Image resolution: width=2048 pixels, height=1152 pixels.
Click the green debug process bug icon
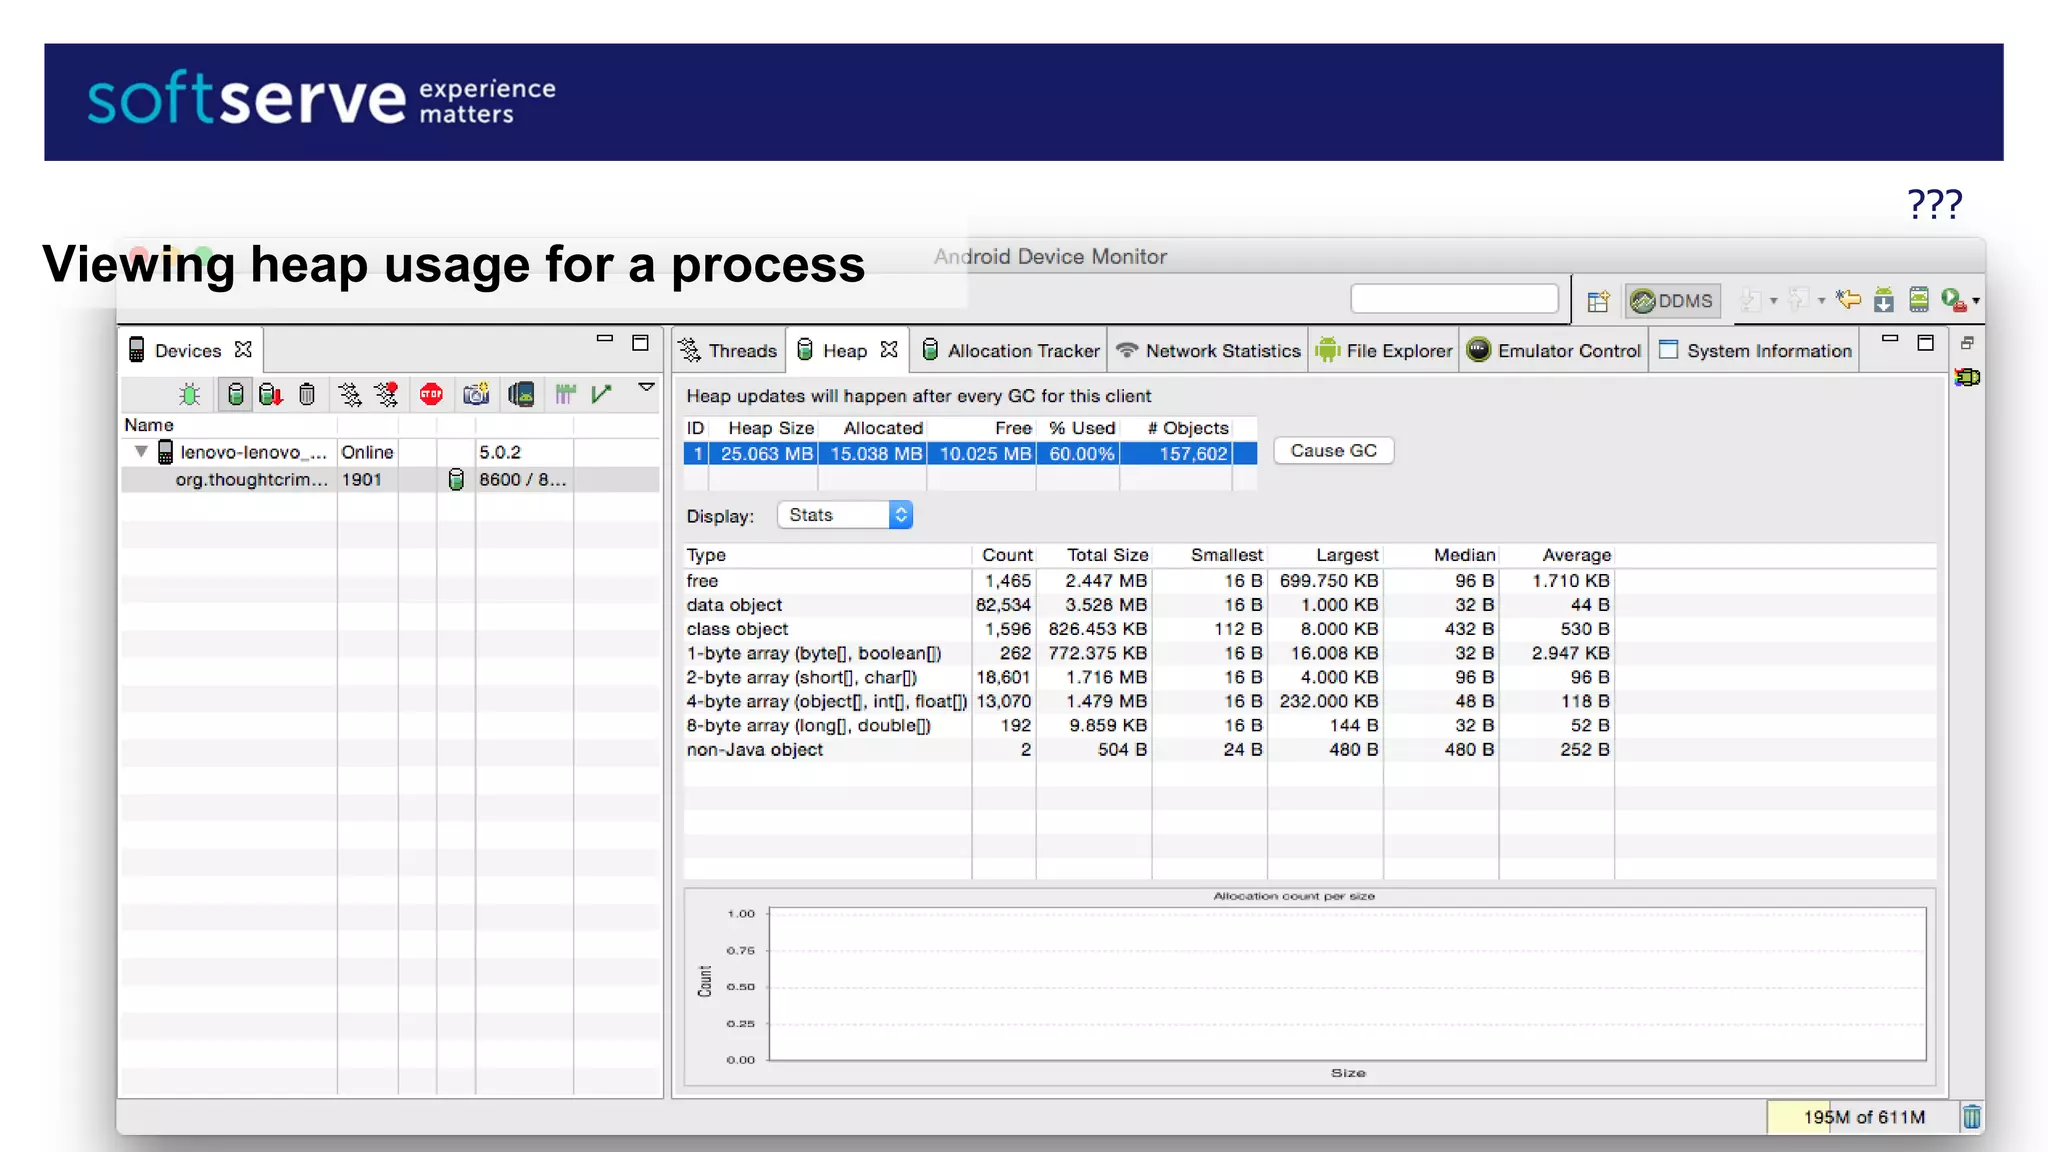[x=189, y=395]
